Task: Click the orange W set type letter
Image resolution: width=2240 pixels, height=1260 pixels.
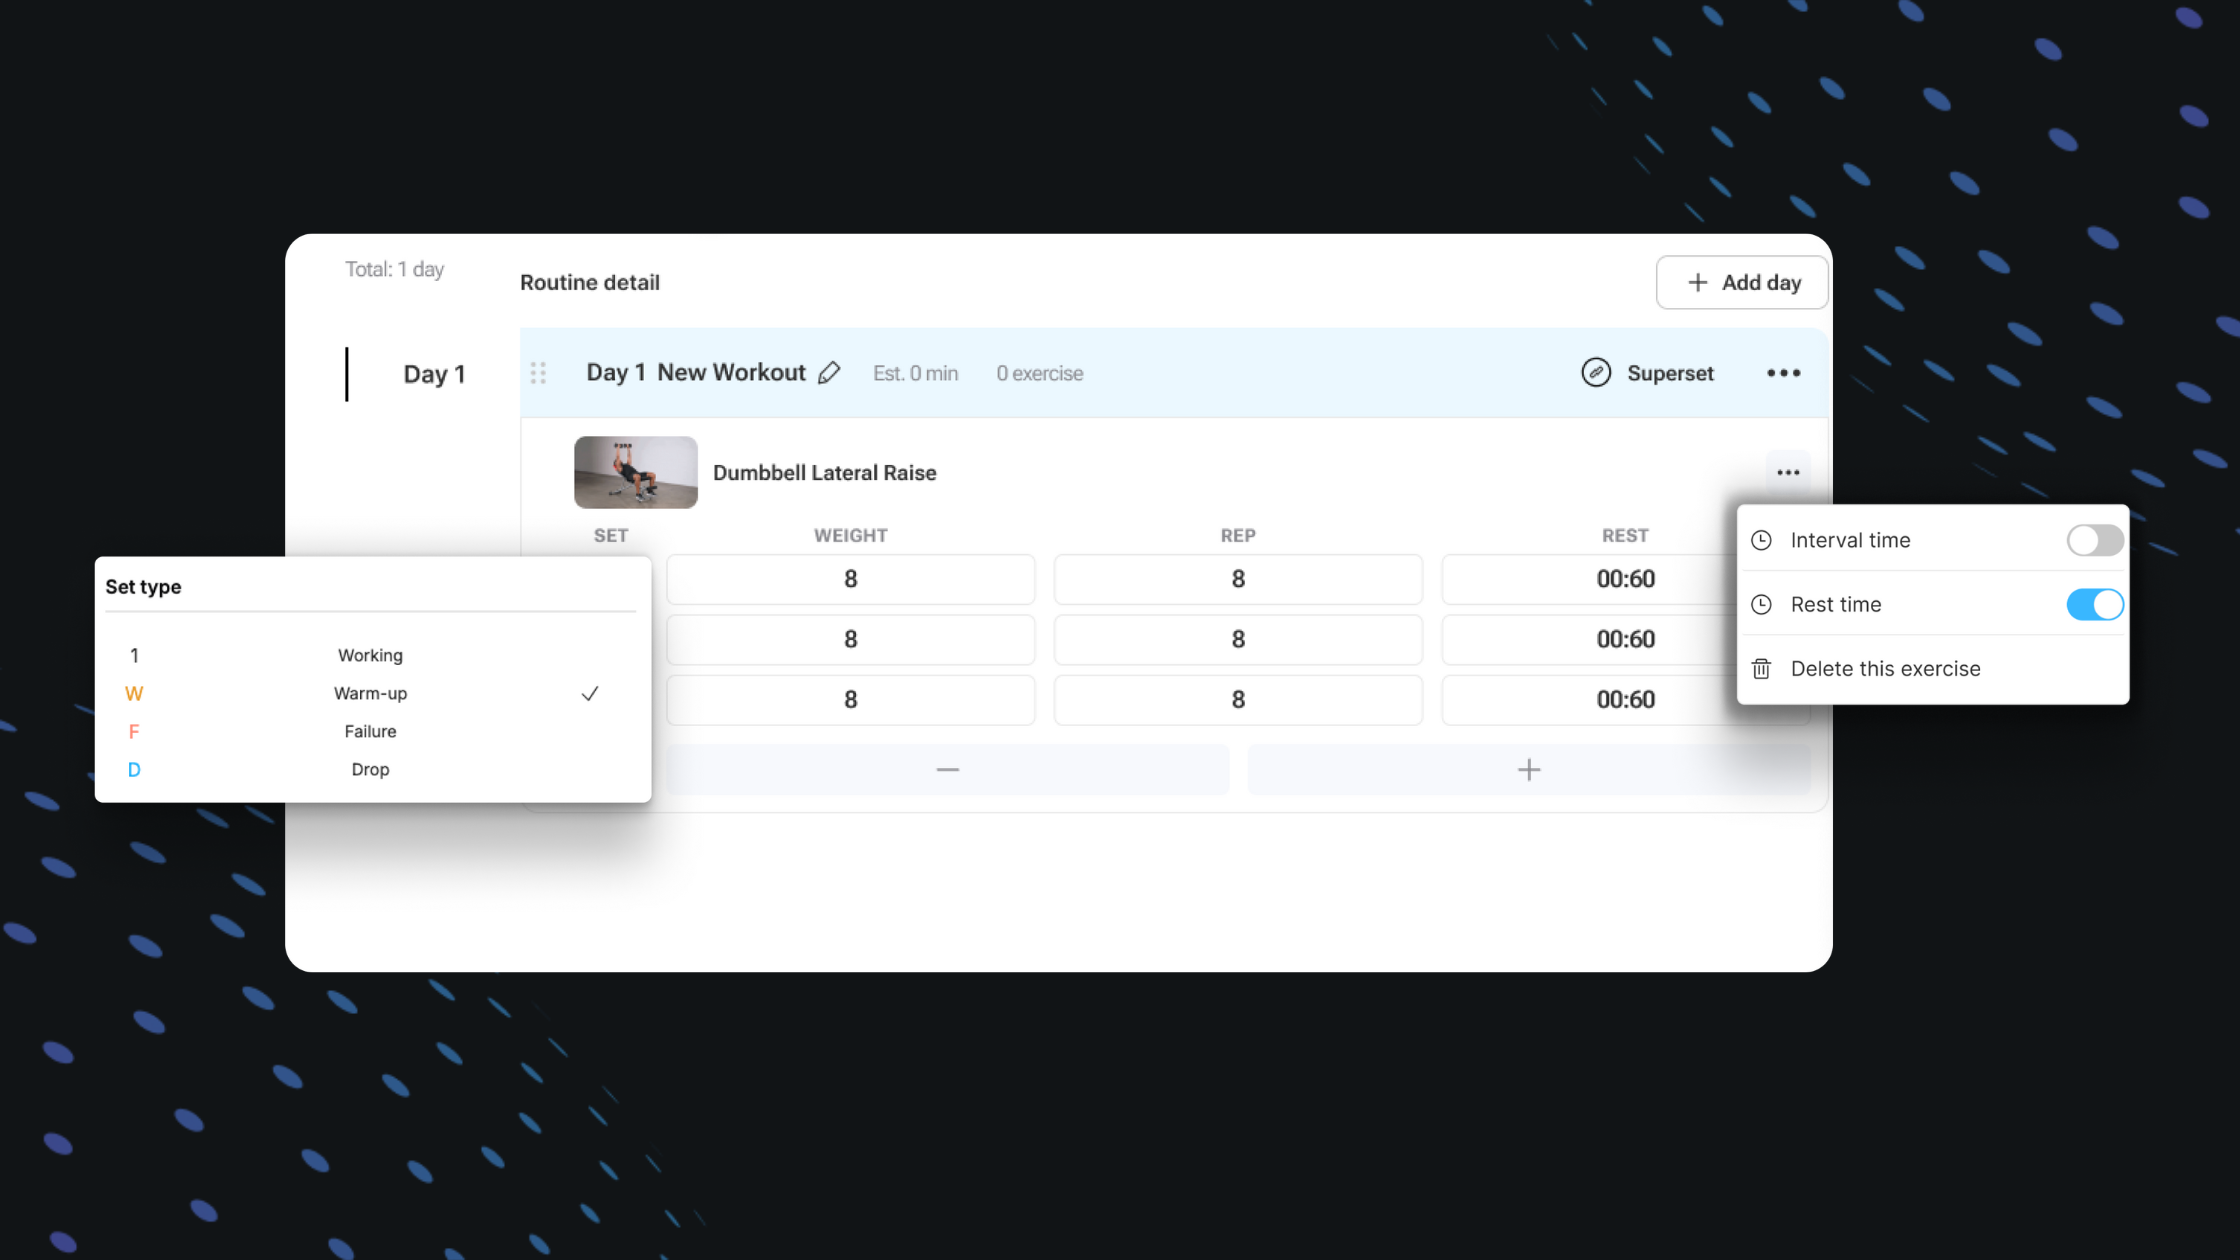Action: (x=134, y=693)
